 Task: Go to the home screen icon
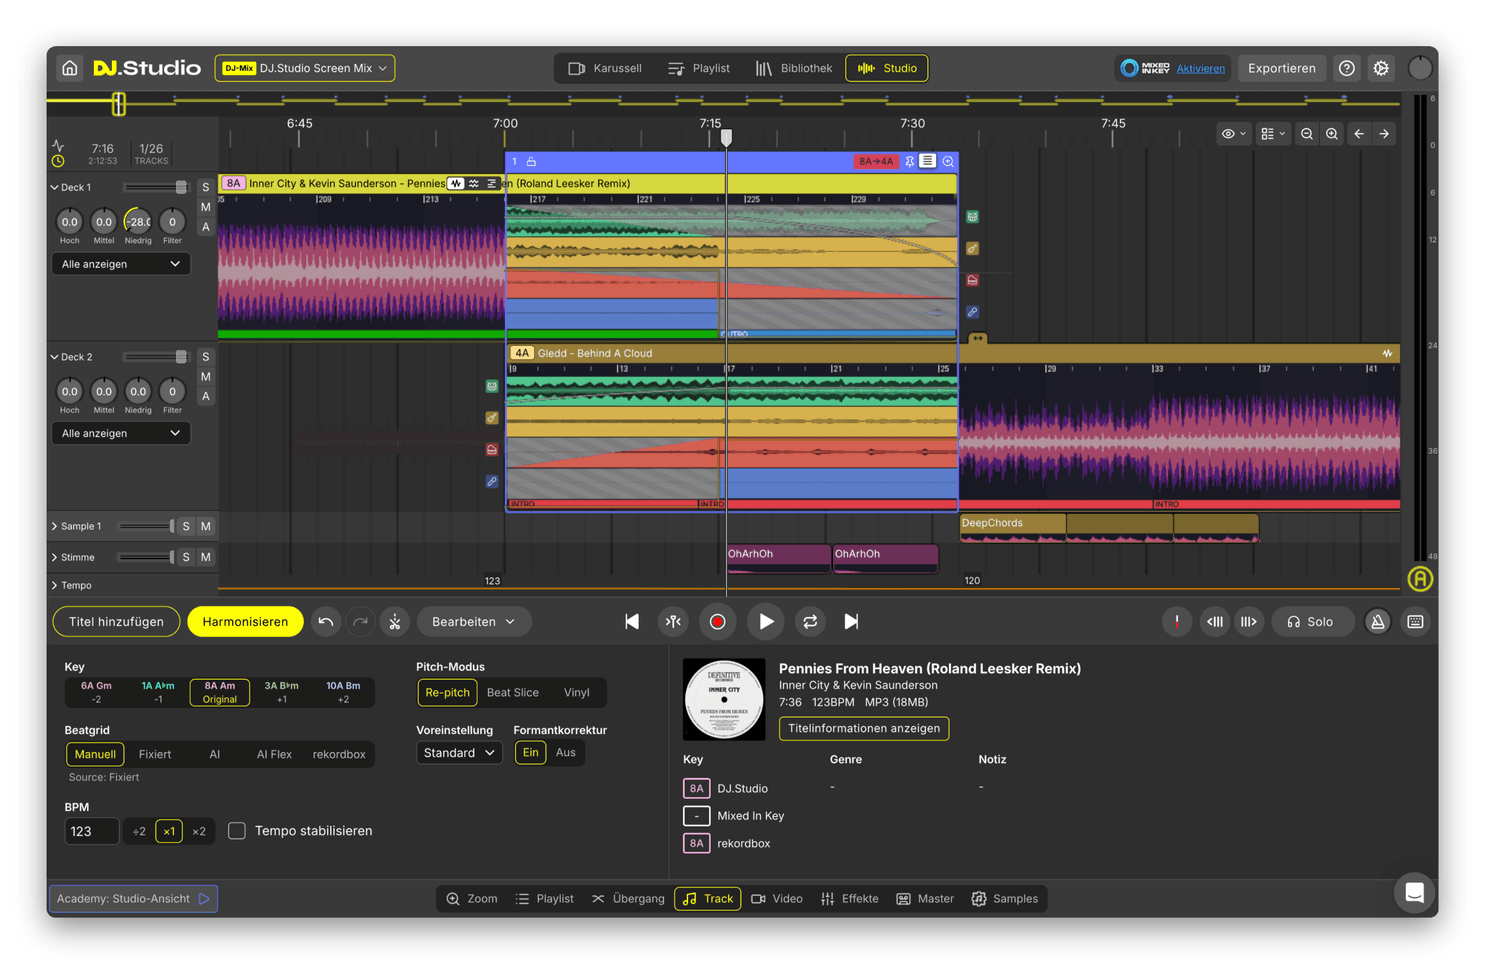69,68
